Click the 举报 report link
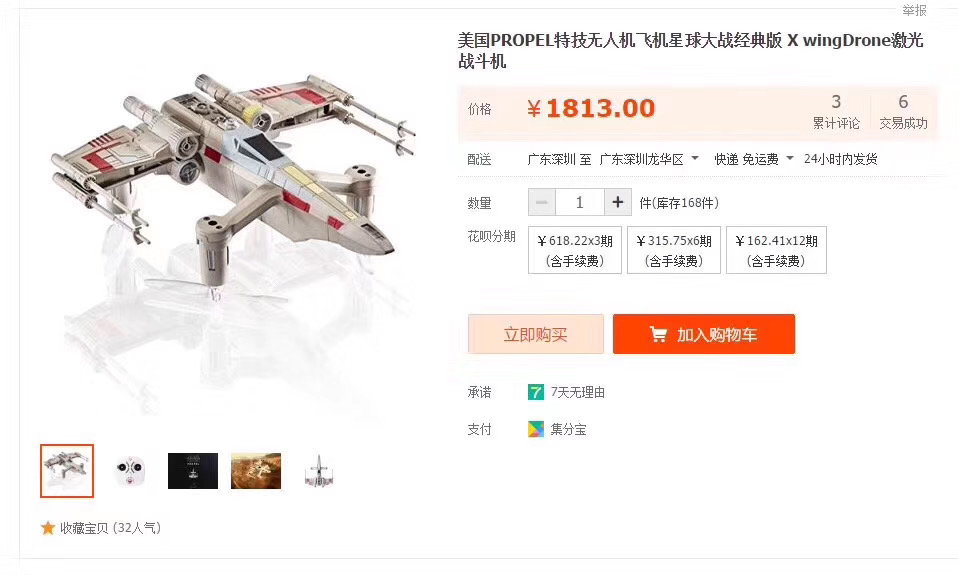The image size is (958, 578). tap(915, 10)
